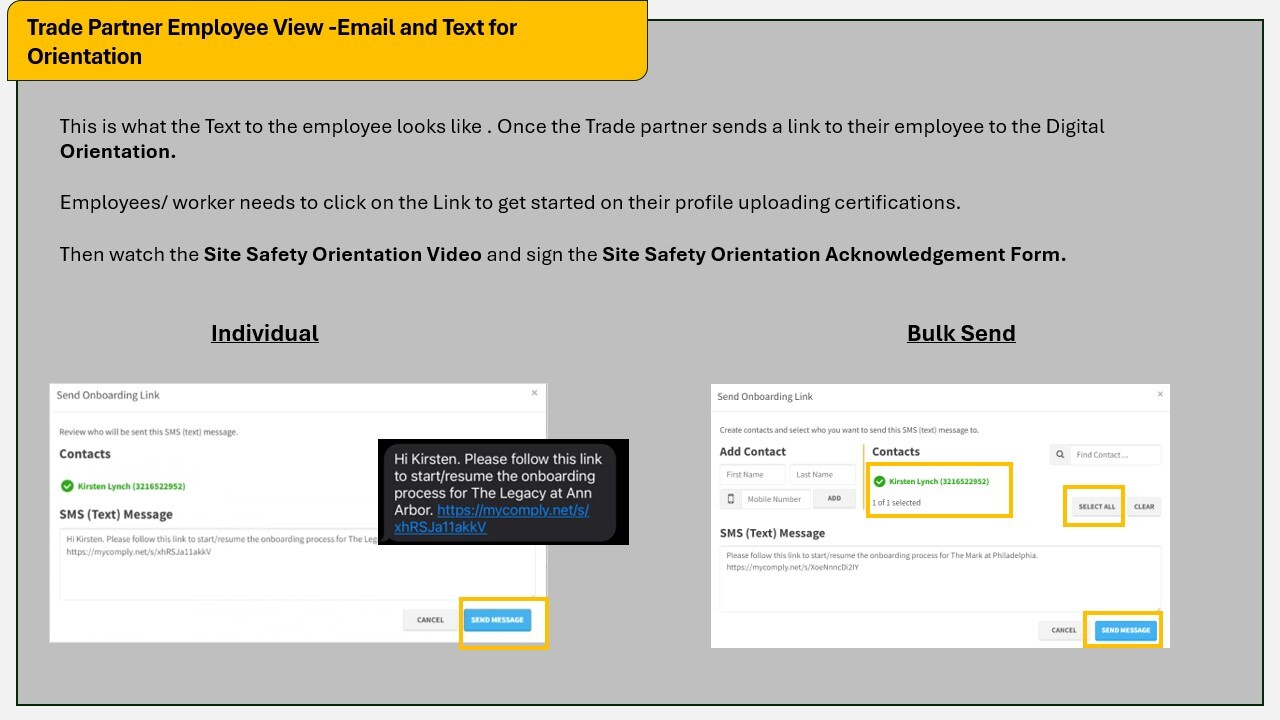1280x720 pixels.
Task: Click Send Message in Individual dialog
Action: [497, 620]
